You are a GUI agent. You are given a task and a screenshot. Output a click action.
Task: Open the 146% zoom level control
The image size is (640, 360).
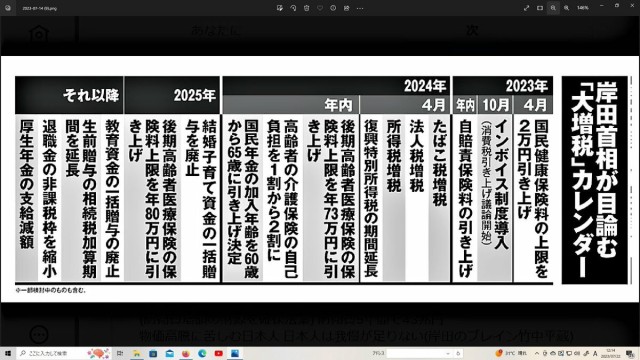(x=582, y=8)
